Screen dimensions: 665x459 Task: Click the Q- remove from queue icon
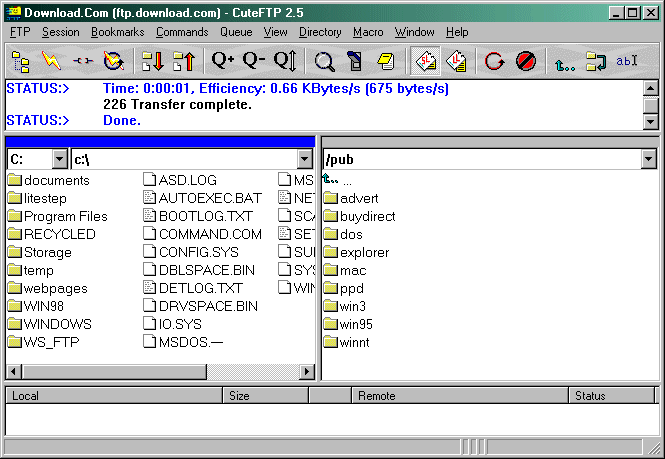254,62
